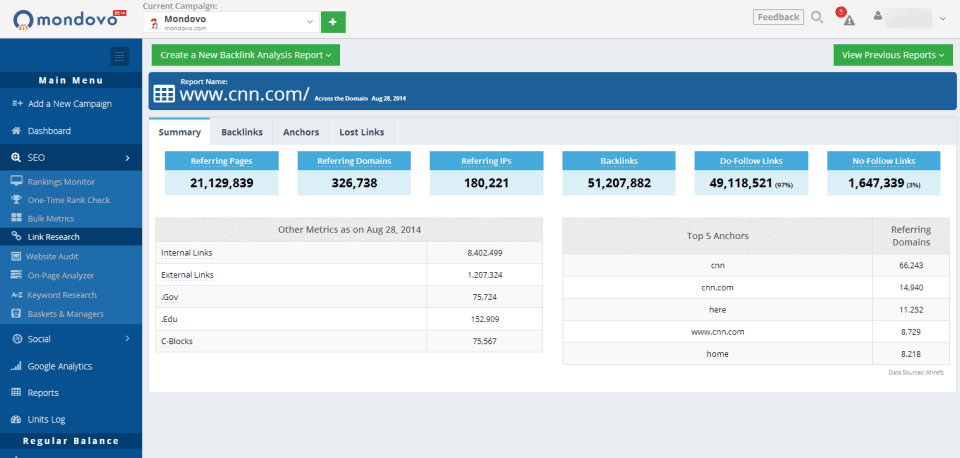Click the Social globe icon
The width and height of the screenshot is (960, 458).
pos(16,339)
